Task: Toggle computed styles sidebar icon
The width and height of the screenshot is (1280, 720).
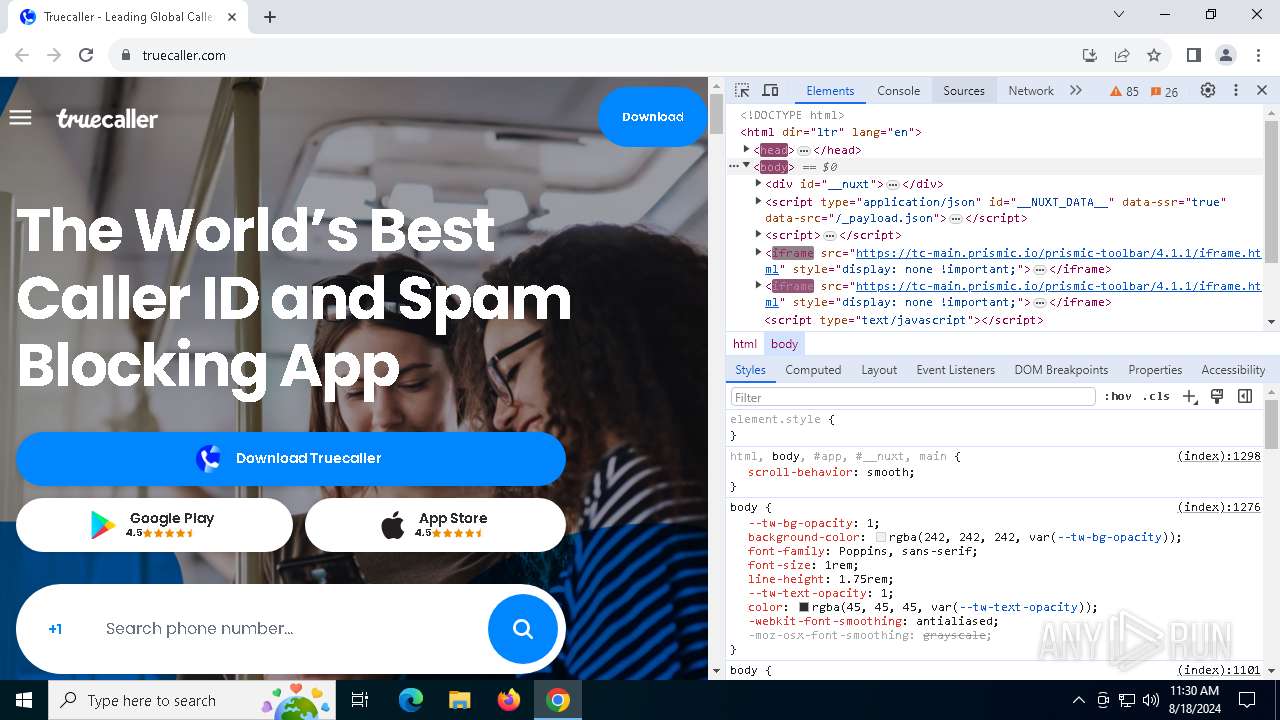Action: pos(1245,396)
